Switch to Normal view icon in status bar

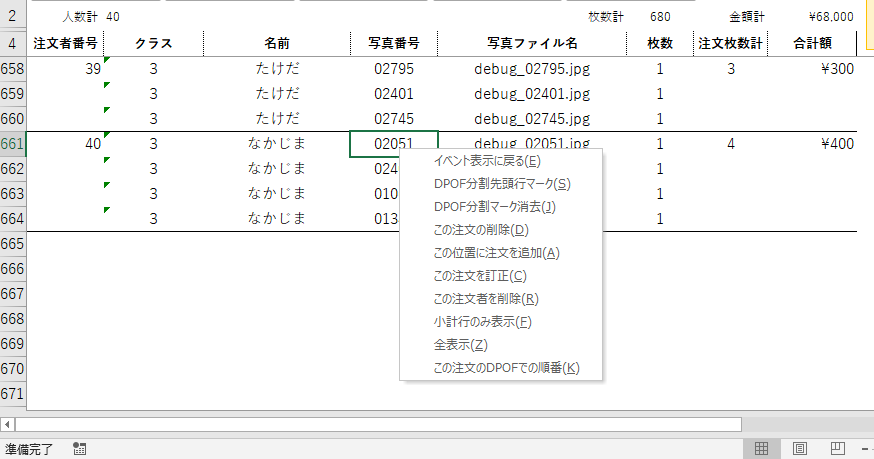pos(761,448)
